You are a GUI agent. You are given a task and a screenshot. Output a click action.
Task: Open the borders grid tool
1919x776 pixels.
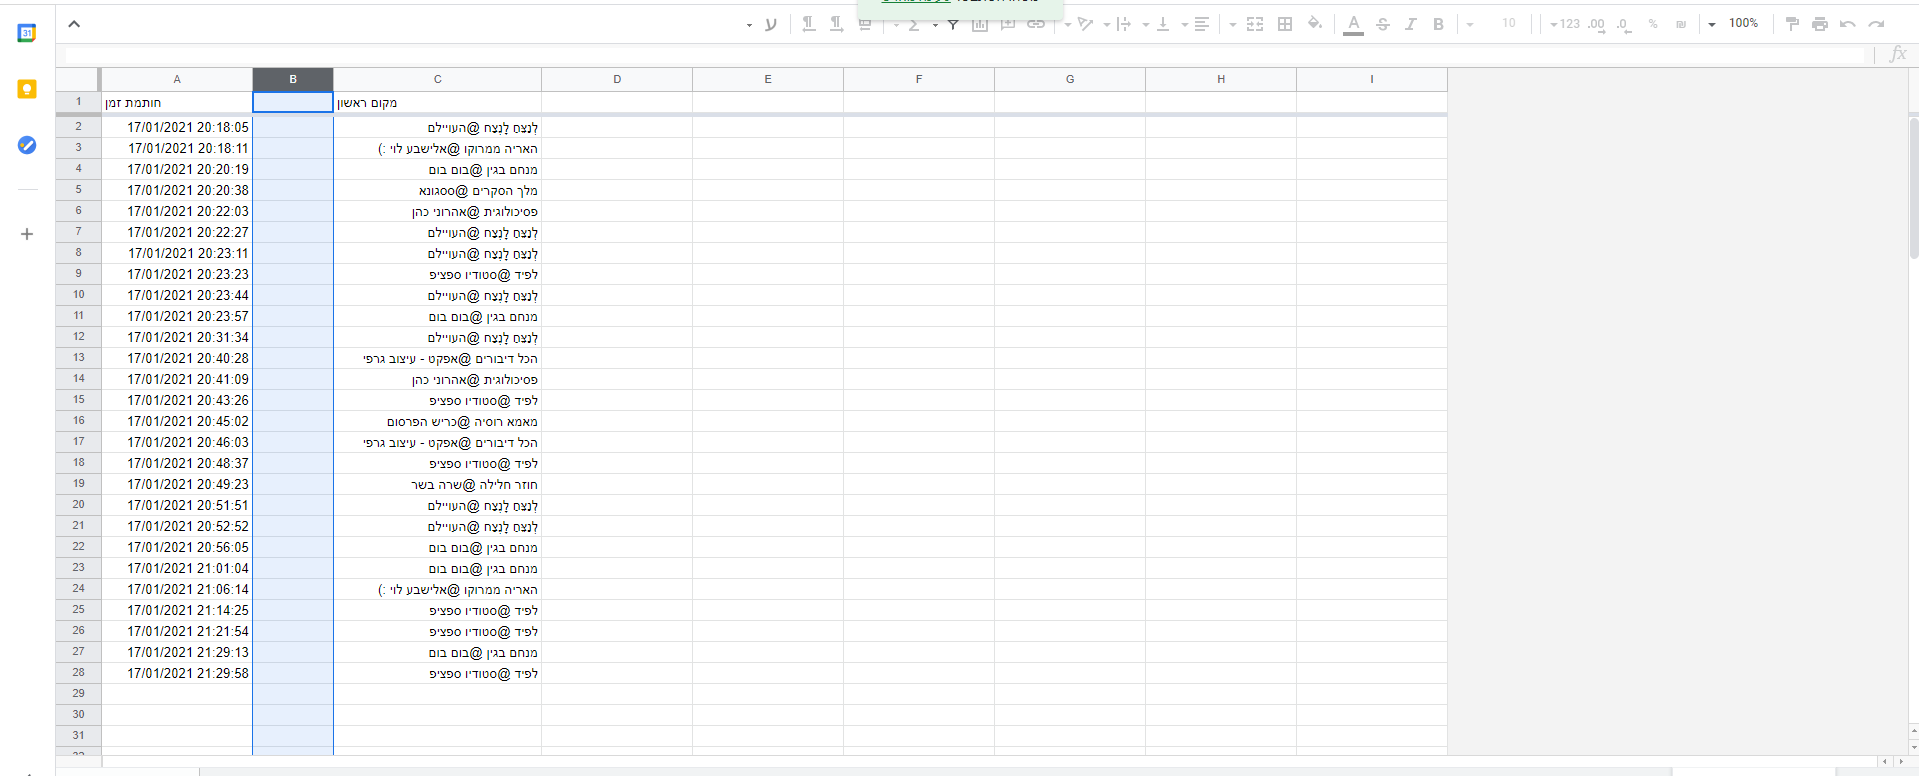(x=1285, y=24)
